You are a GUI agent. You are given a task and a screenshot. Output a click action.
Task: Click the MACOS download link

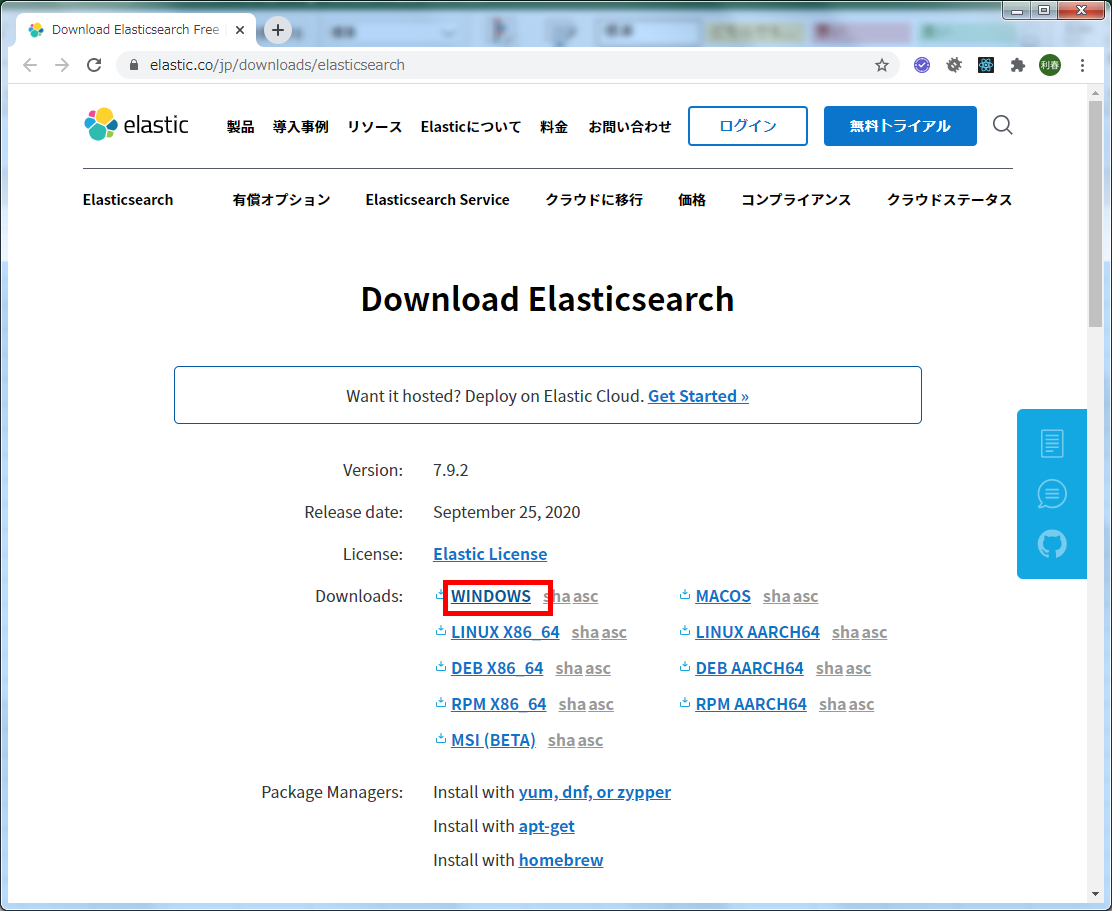pyautogui.click(x=722, y=596)
